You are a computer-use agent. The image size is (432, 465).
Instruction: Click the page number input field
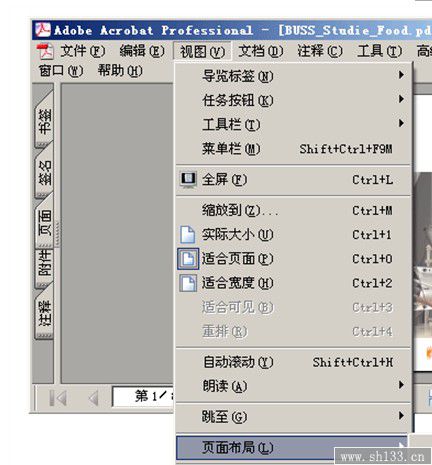[143, 396]
